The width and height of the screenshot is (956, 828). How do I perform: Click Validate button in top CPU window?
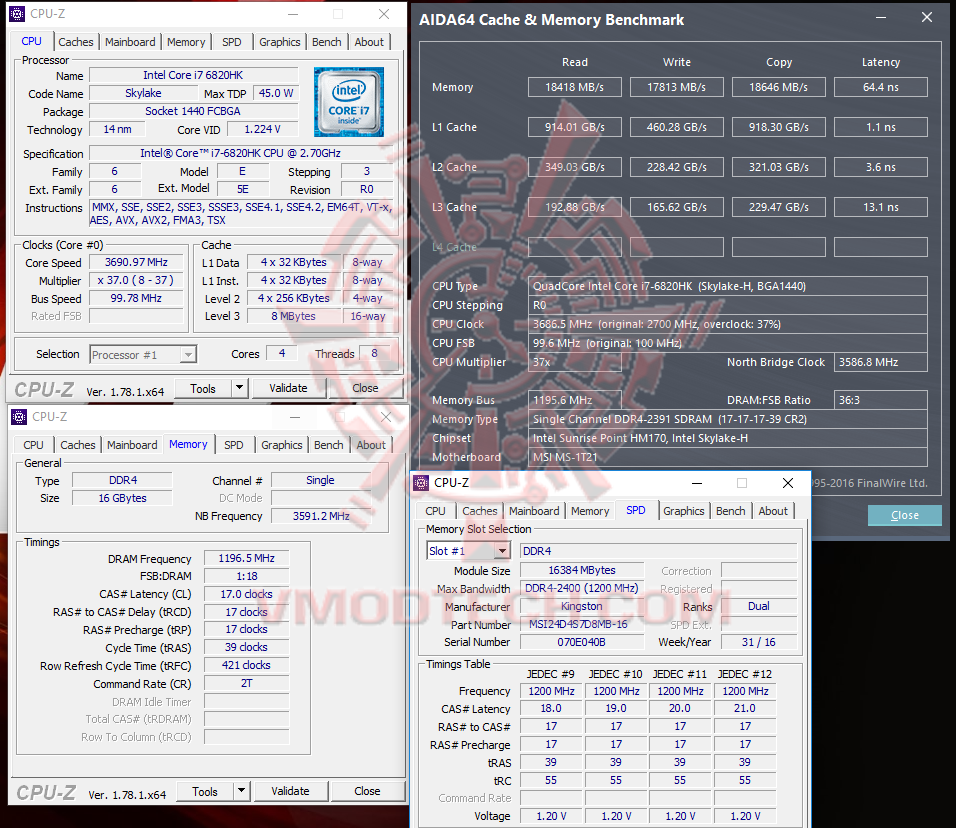pos(288,388)
